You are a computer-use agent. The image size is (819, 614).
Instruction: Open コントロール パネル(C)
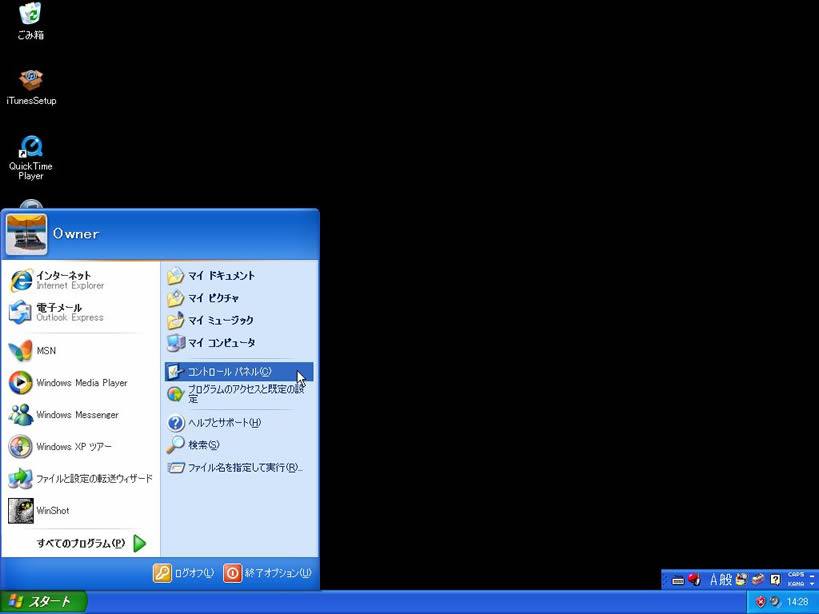tap(239, 372)
